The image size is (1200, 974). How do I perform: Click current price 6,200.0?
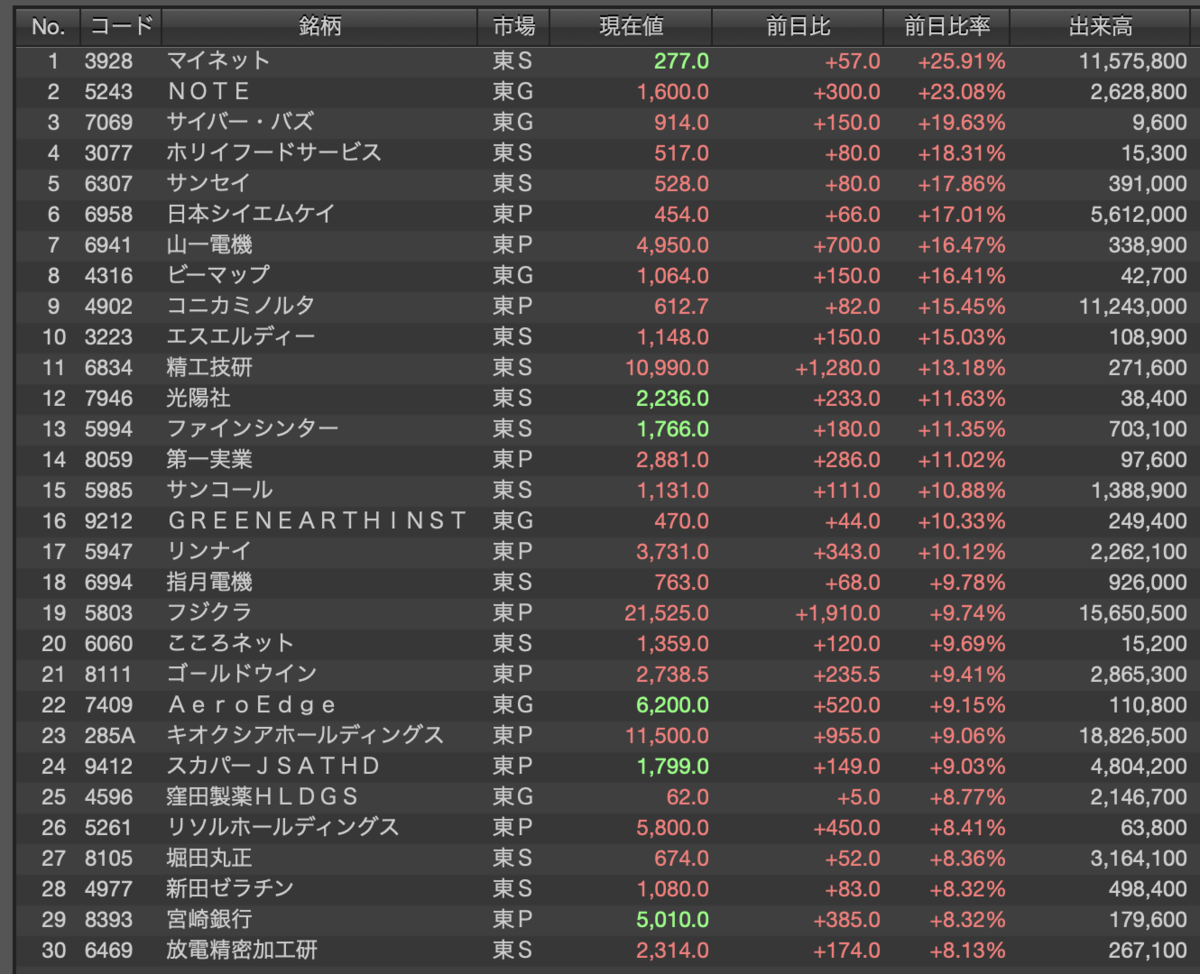pyautogui.click(x=672, y=705)
